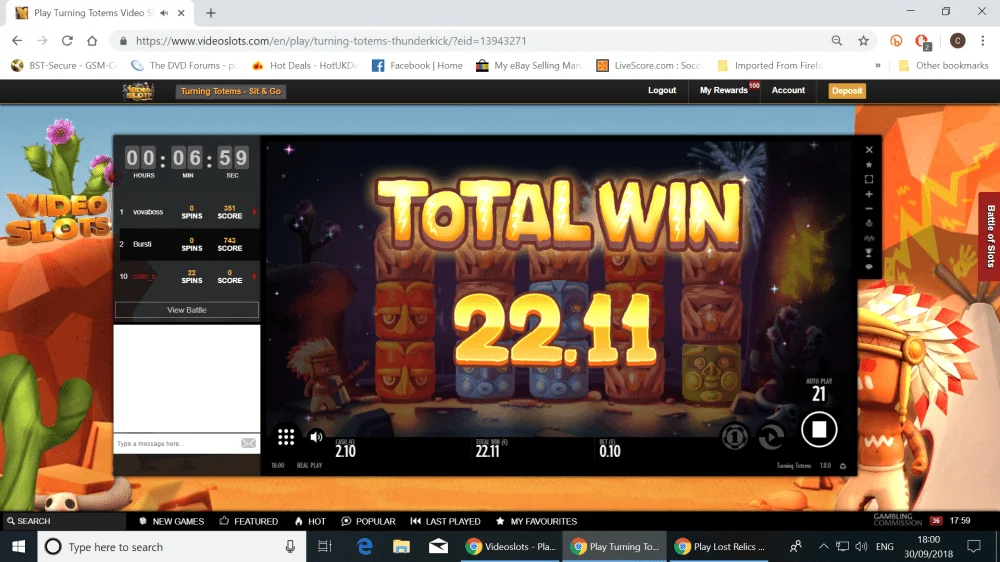
Task: Open Microsoft Edge from taskbar
Action: point(364,547)
